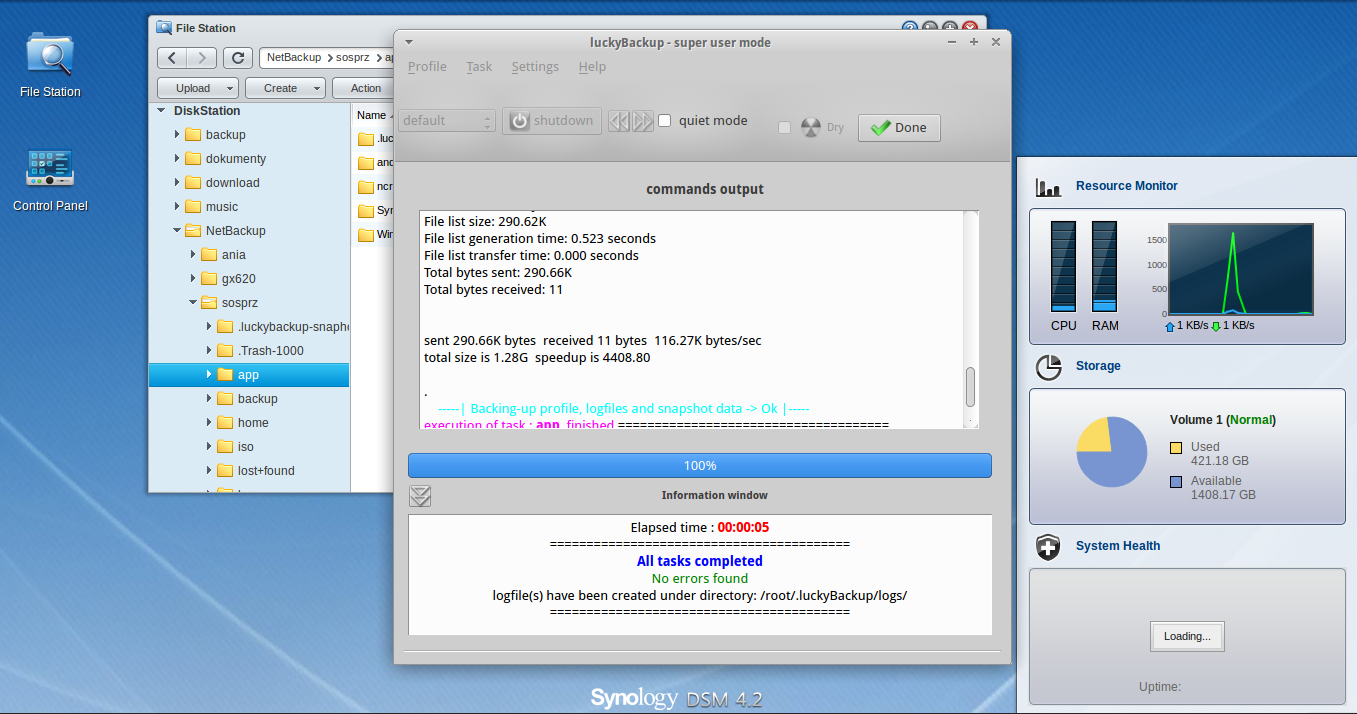Expand the .Trash-1000 folder node
The width and height of the screenshot is (1357, 714).
[209, 351]
